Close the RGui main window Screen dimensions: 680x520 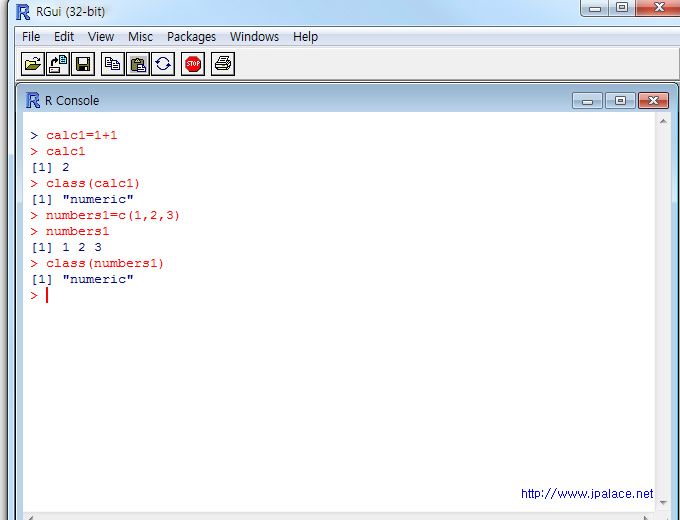point(658,8)
